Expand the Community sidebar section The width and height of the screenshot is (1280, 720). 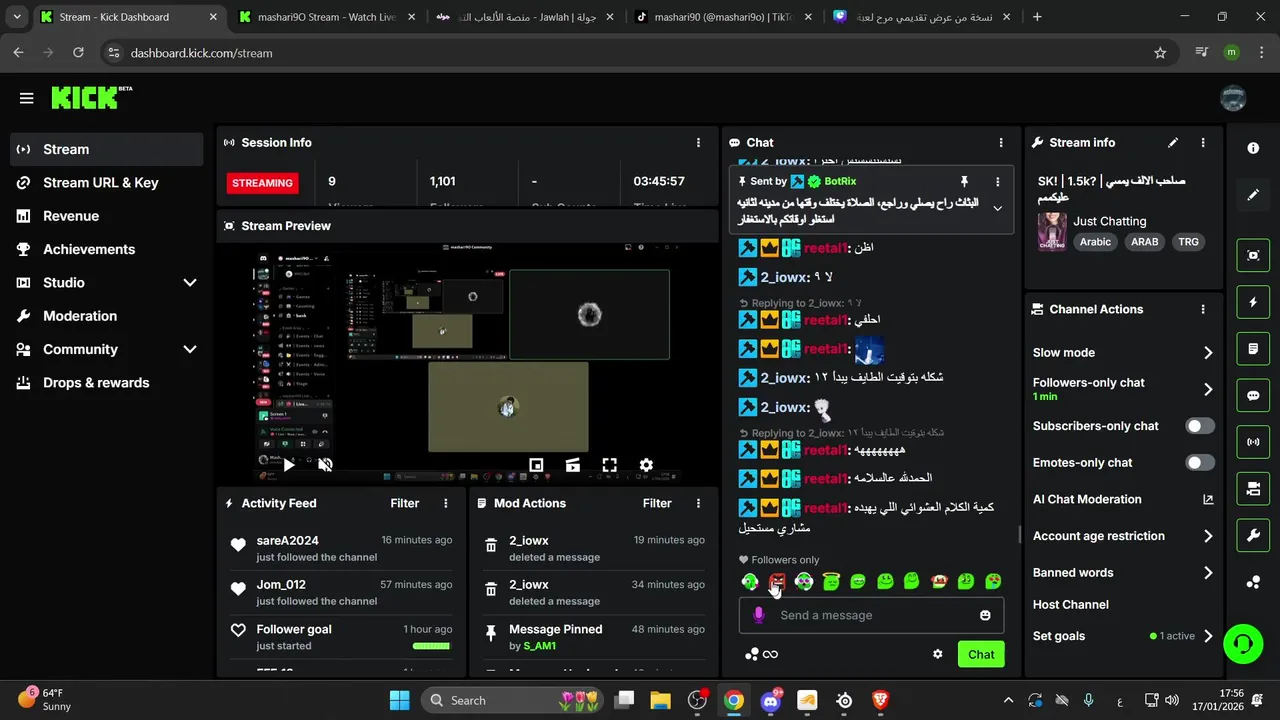(x=190, y=349)
